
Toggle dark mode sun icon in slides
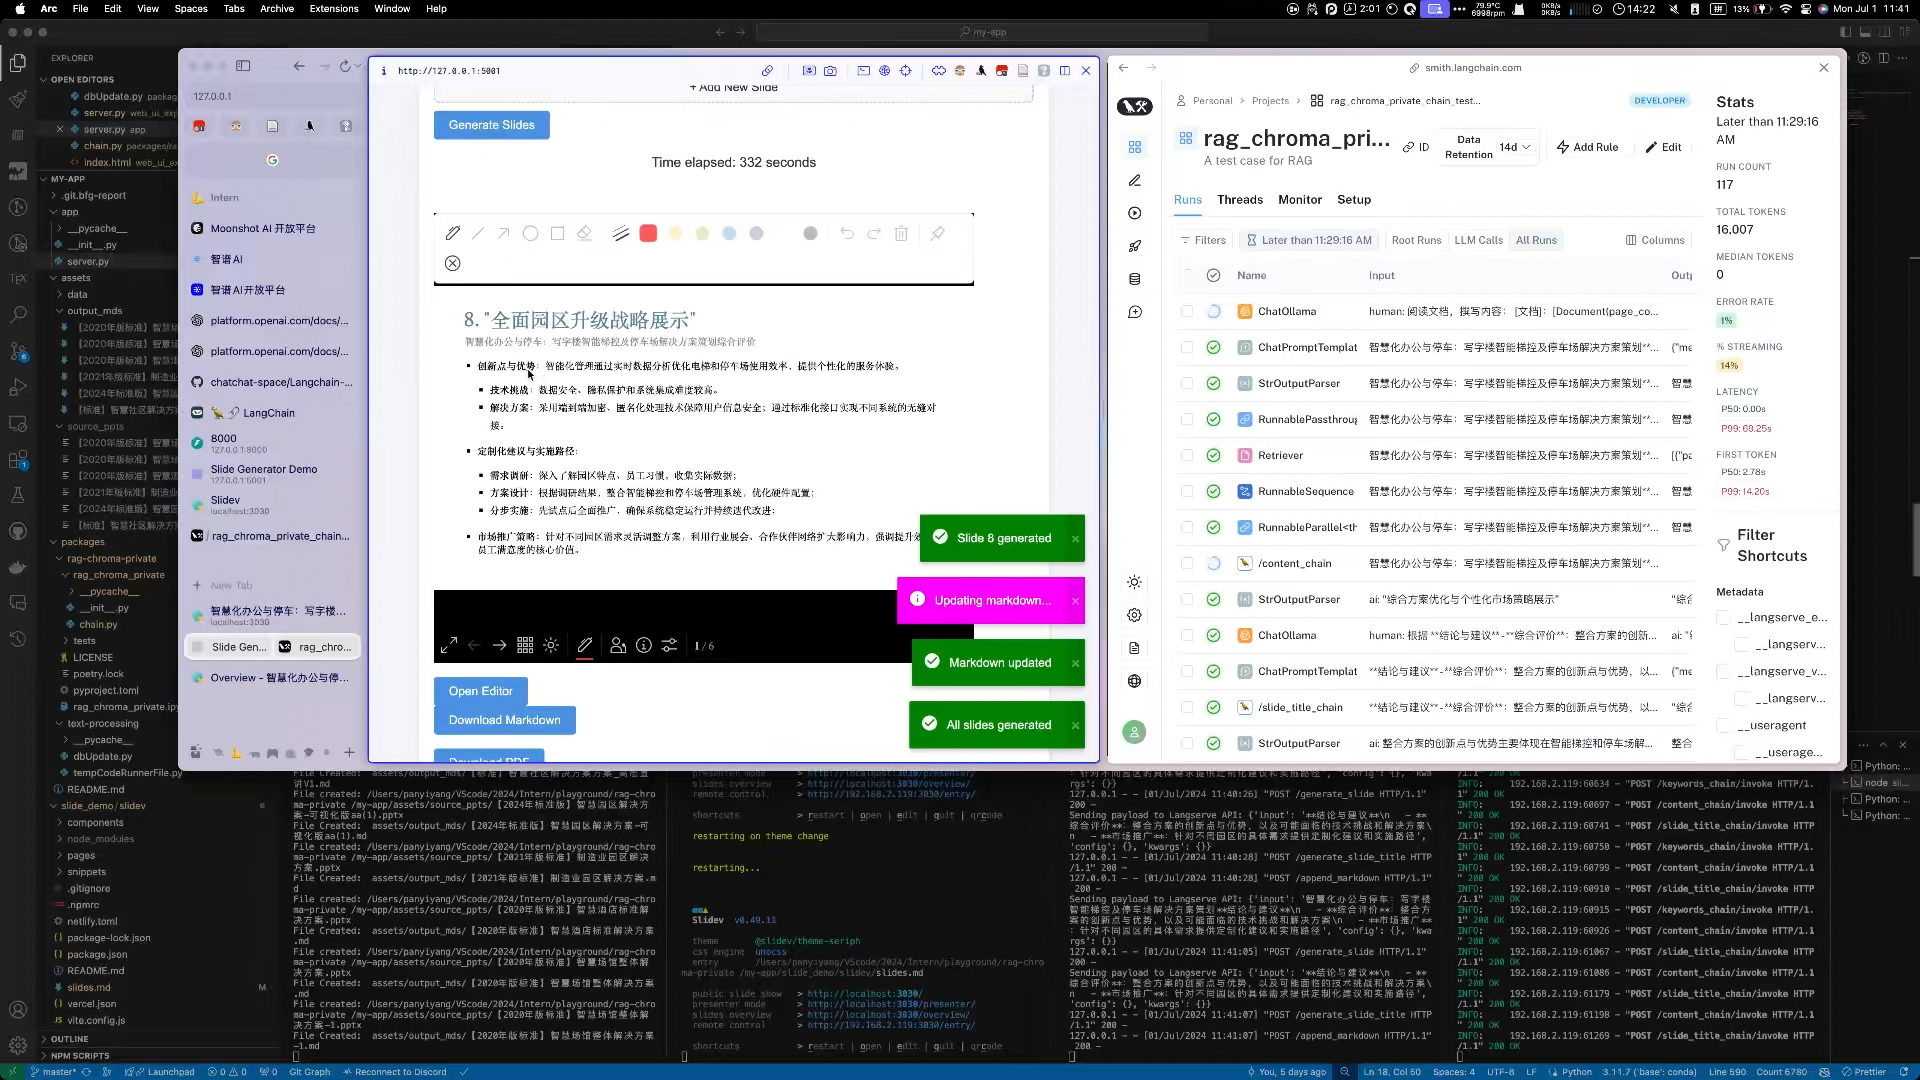pyautogui.click(x=551, y=646)
